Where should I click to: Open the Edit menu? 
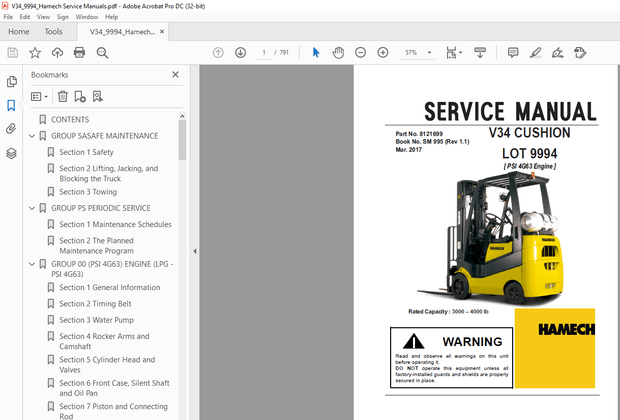[x=25, y=17]
